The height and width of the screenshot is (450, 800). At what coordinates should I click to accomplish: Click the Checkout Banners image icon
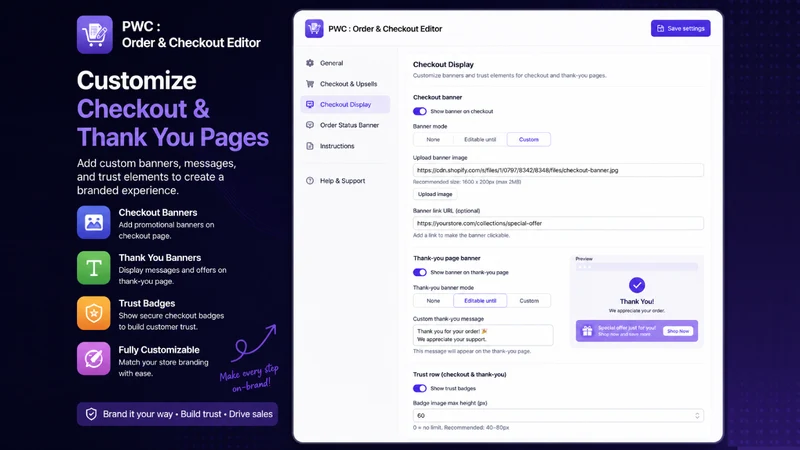(94, 222)
